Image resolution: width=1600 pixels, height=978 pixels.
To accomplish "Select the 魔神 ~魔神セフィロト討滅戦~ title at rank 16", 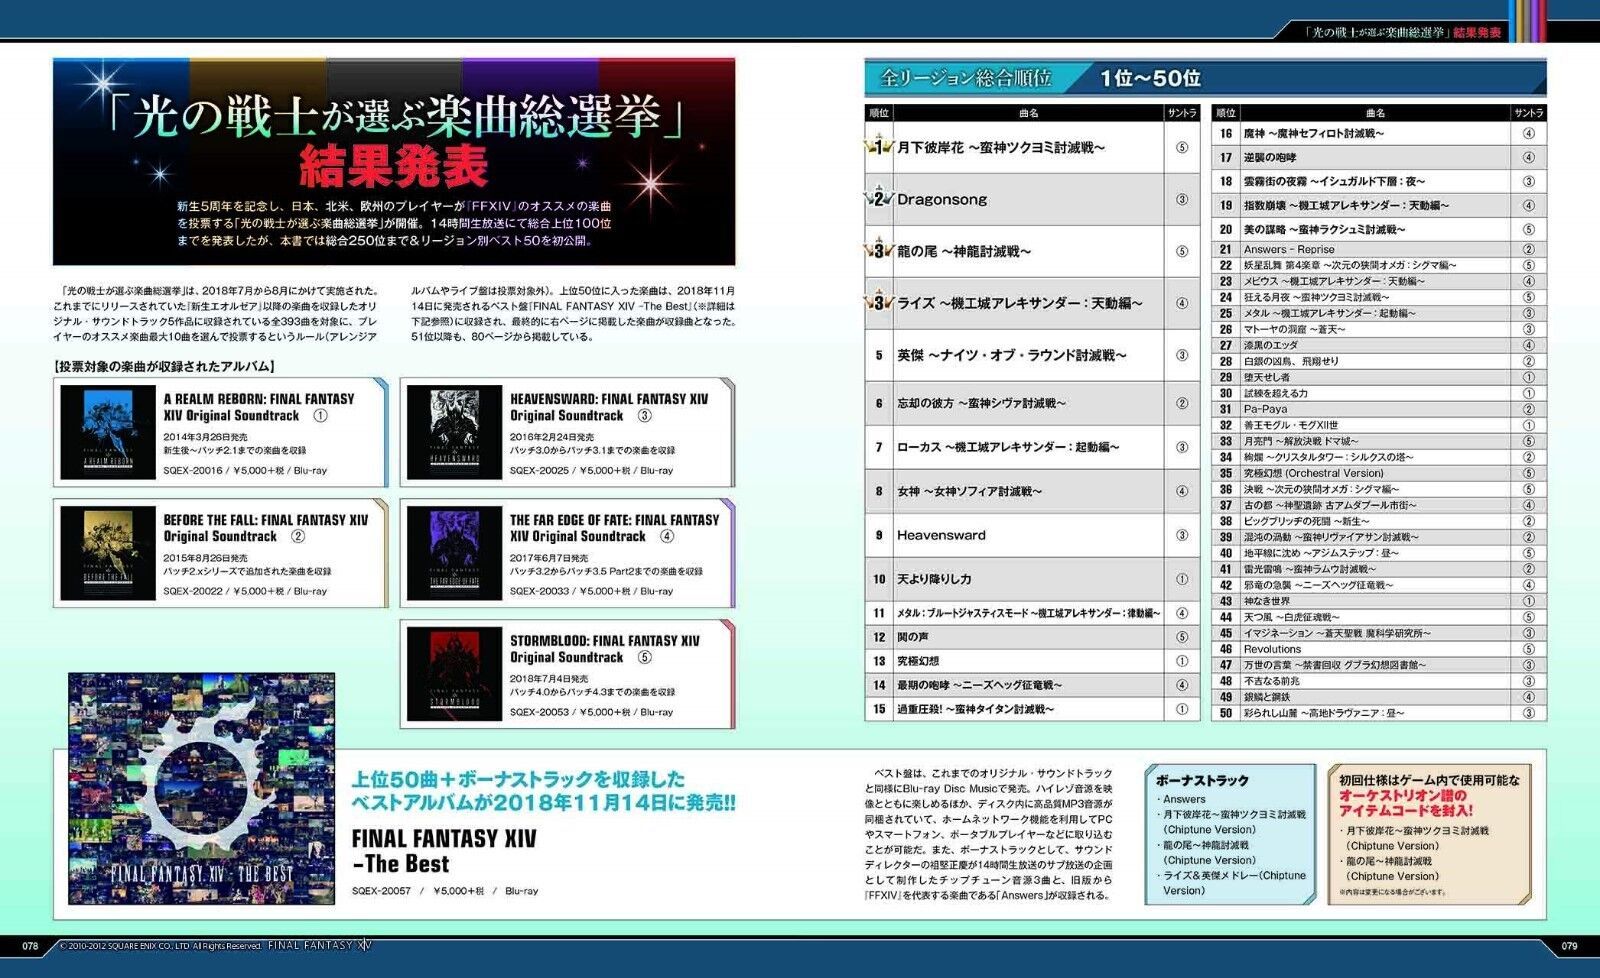I will point(1313,133).
